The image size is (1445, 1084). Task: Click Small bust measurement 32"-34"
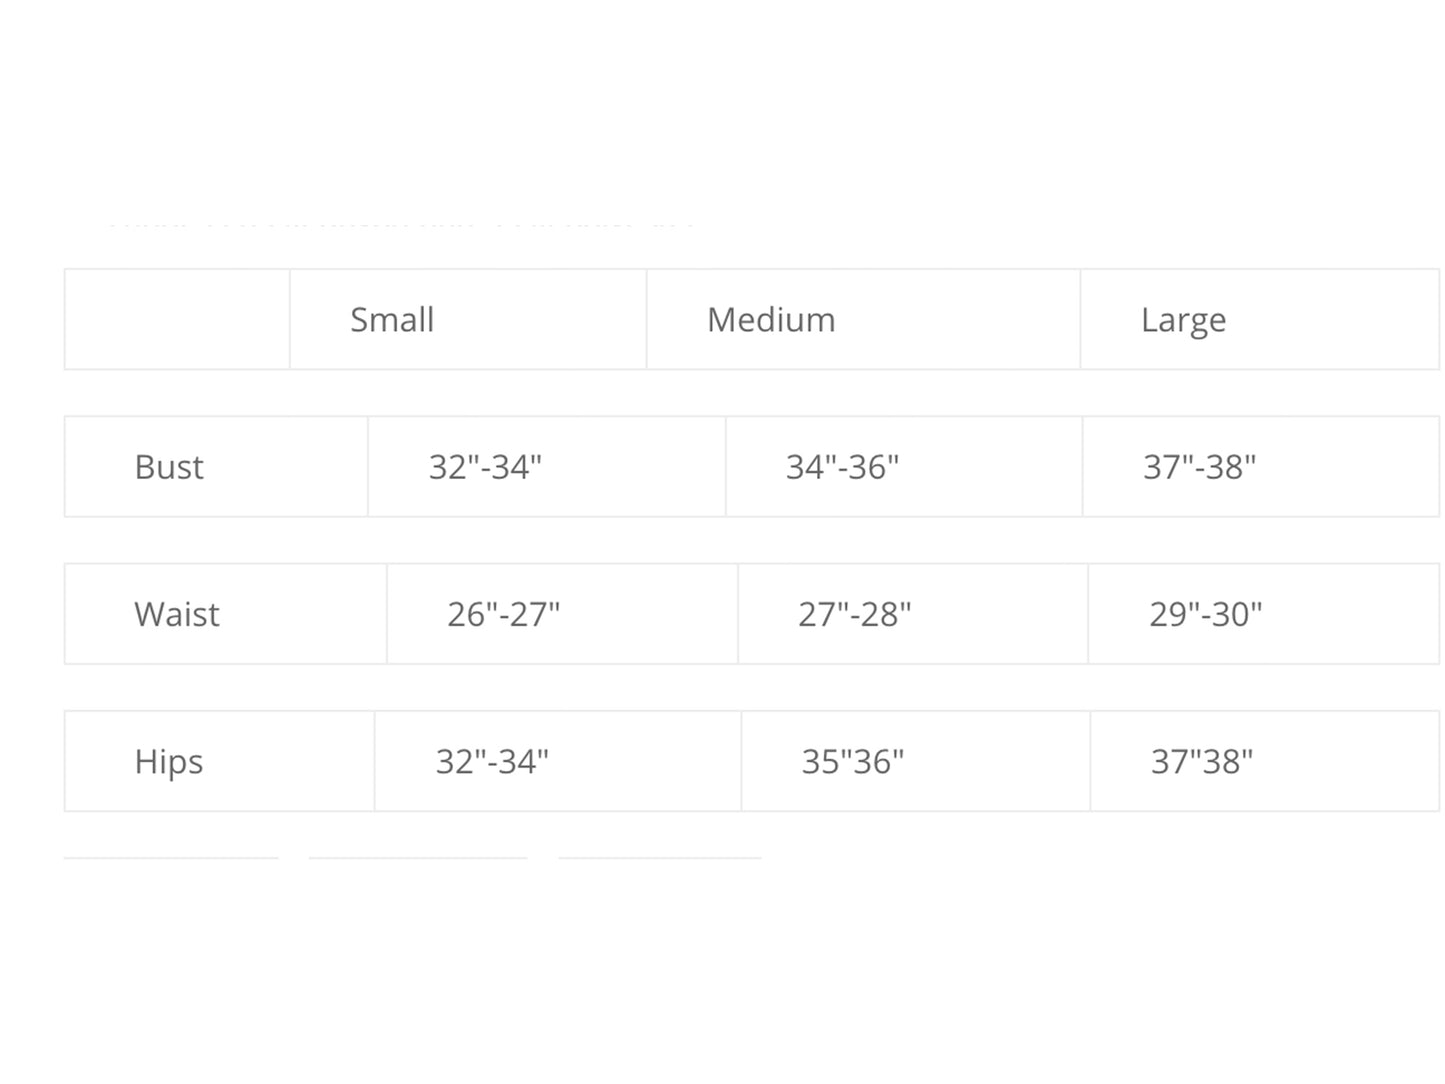coord(485,467)
